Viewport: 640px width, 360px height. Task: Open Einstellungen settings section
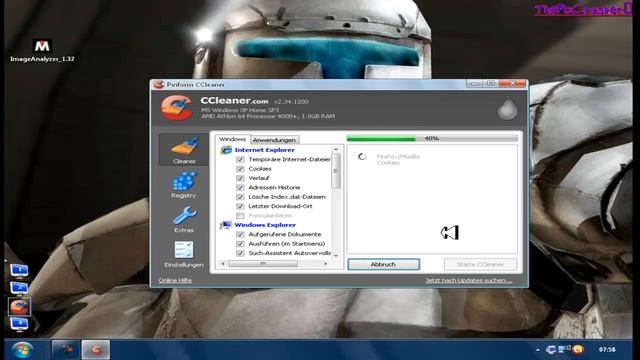click(184, 254)
